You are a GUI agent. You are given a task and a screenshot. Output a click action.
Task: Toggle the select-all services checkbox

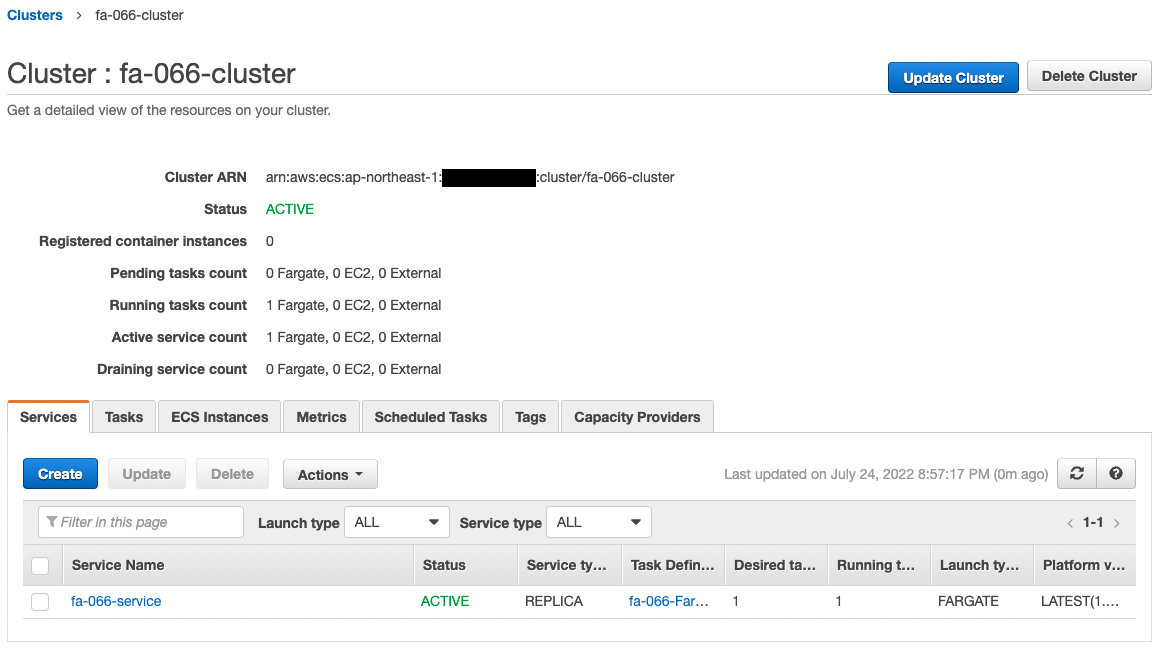(x=40, y=566)
